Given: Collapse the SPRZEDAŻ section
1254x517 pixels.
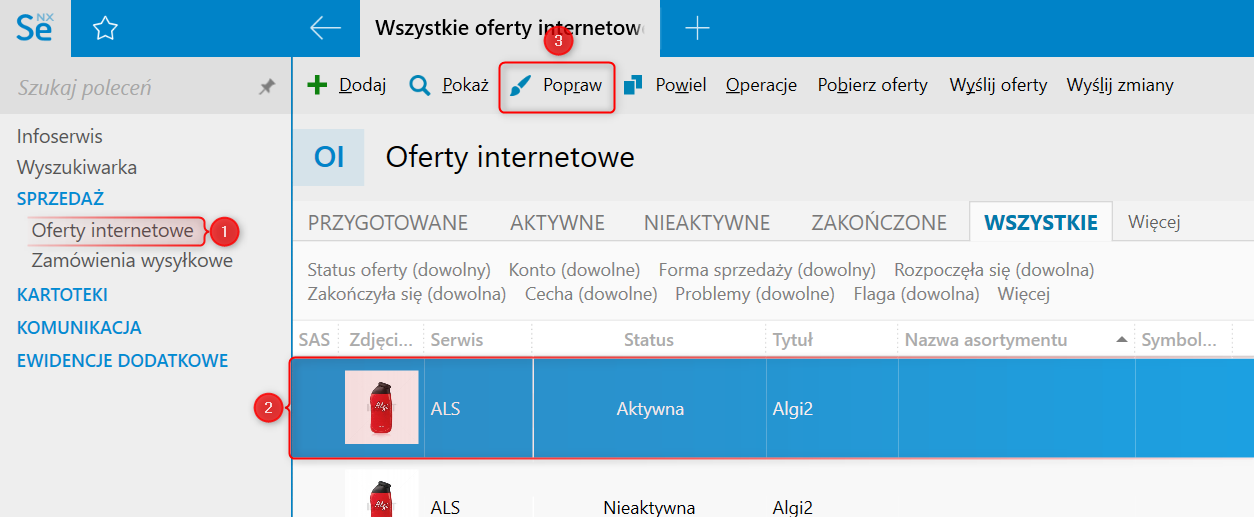Looking at the screenshot, I should click(x=60, y=198).
